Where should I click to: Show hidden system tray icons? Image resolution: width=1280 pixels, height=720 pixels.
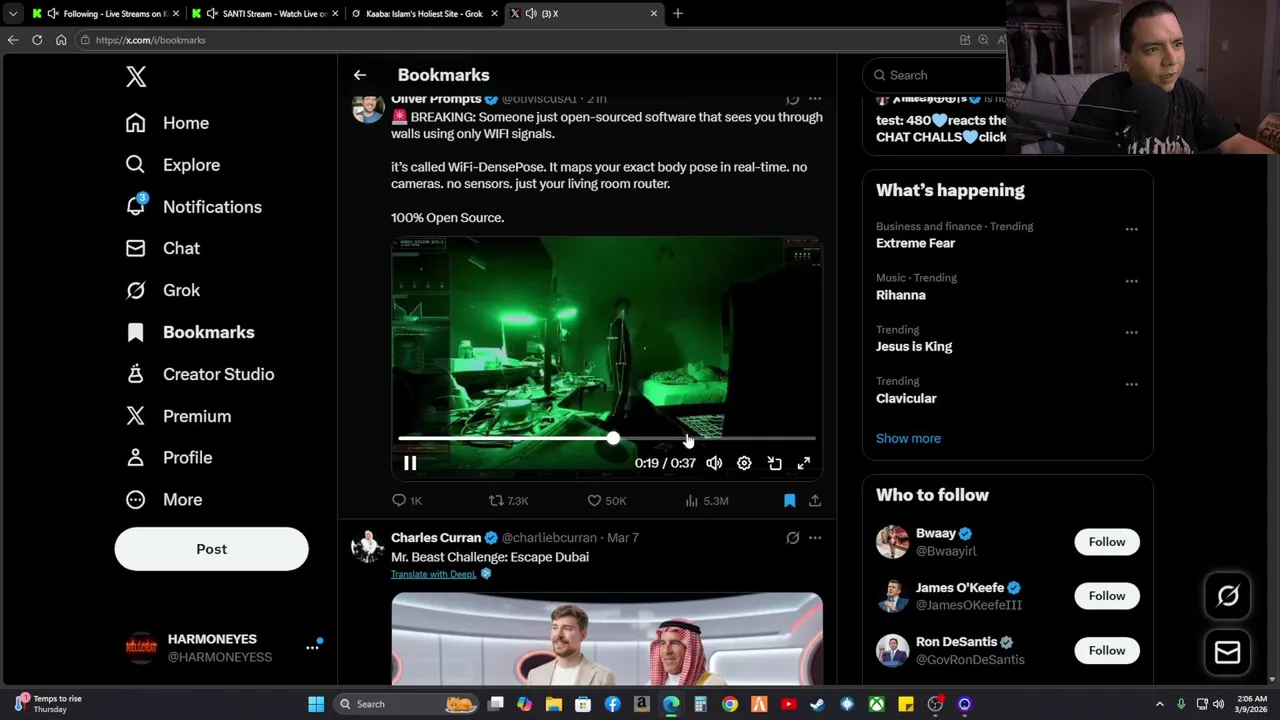point(1160,704)
